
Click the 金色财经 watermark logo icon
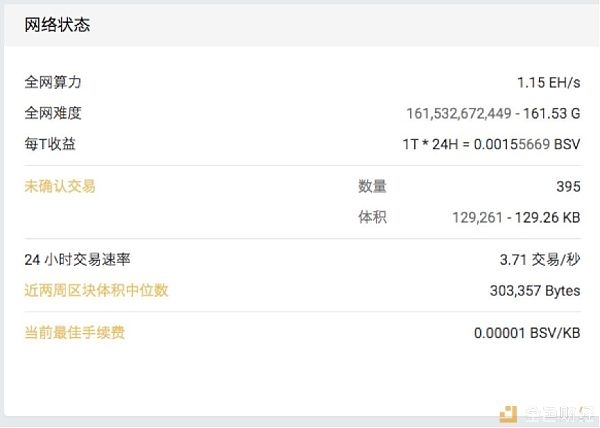tap(508, 415)
